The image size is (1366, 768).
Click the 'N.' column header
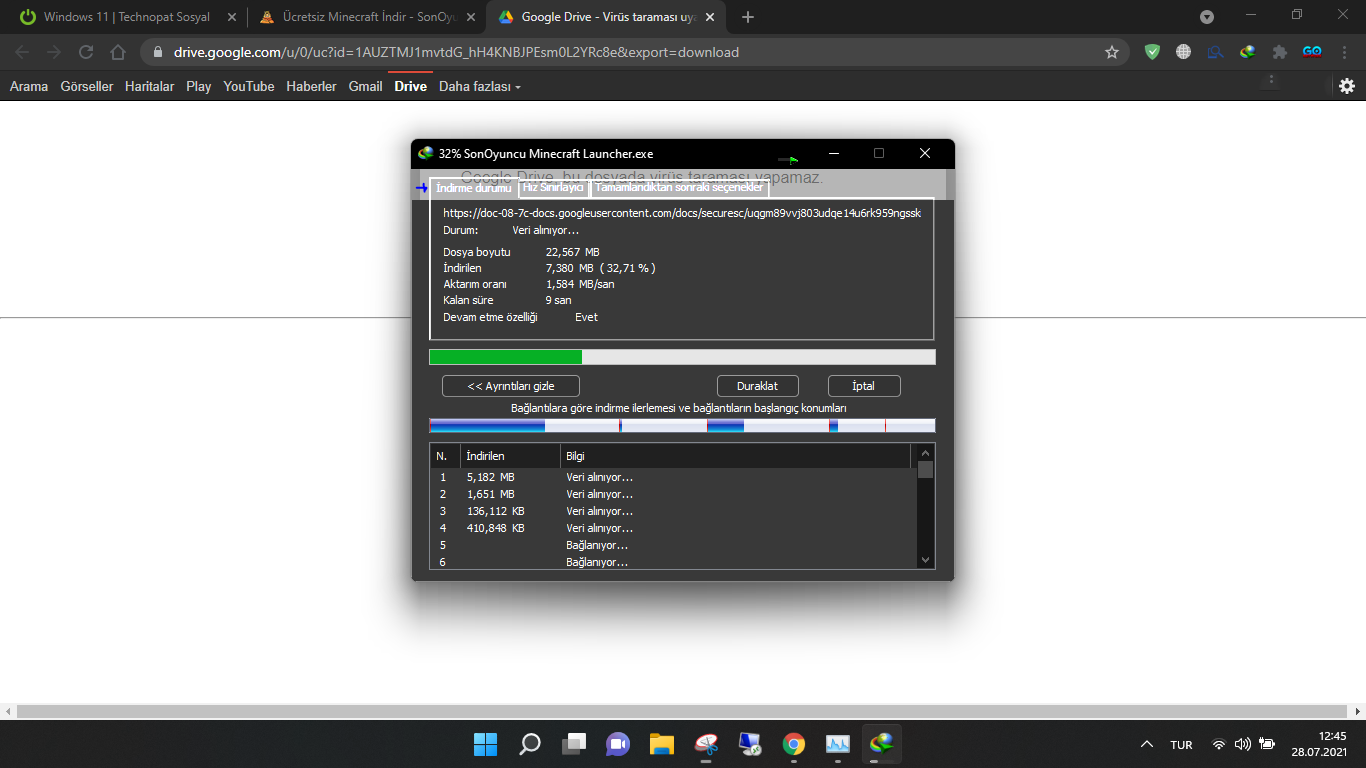pos(445,456)
